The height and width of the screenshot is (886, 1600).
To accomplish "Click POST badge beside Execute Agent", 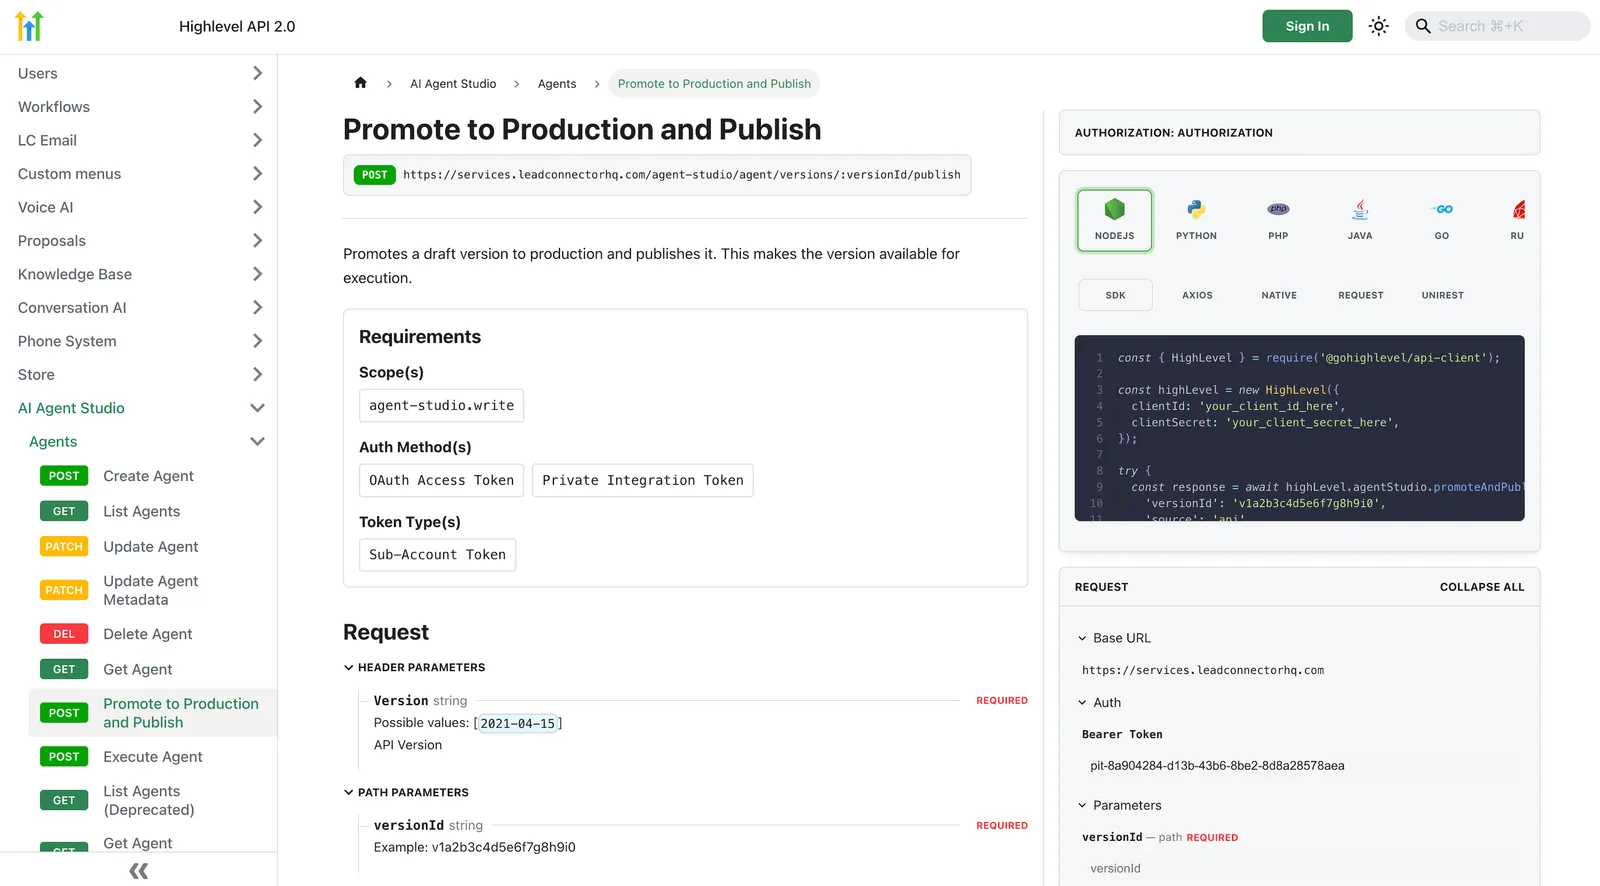I will pyautogui.click(x=64, y=757).
